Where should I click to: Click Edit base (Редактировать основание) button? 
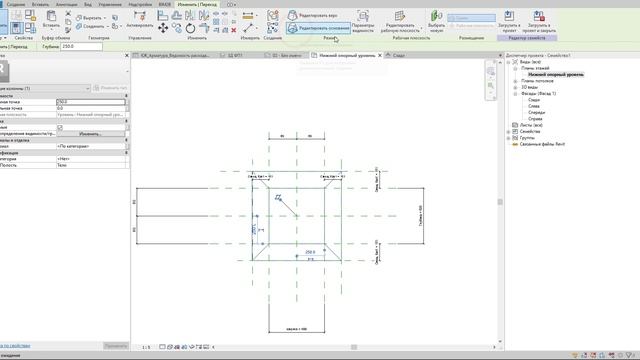point(318,28)
